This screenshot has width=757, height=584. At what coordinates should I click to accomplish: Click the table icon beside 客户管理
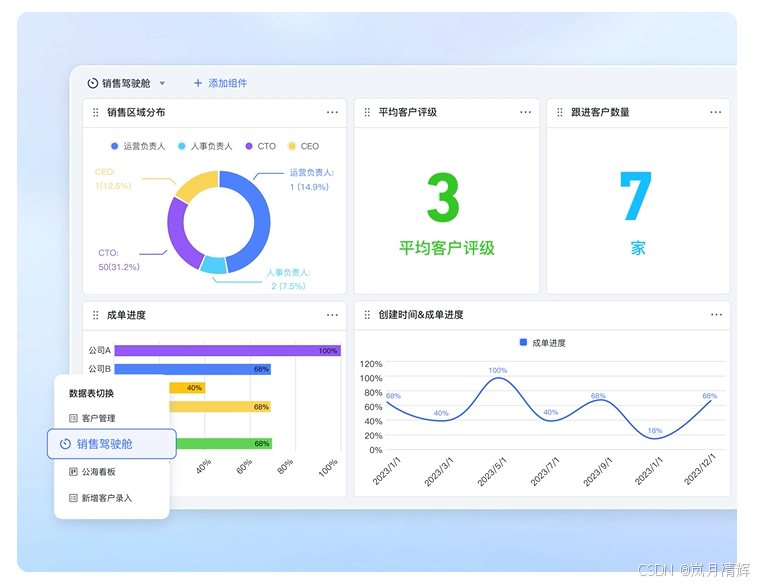click(x=73, y=418)
